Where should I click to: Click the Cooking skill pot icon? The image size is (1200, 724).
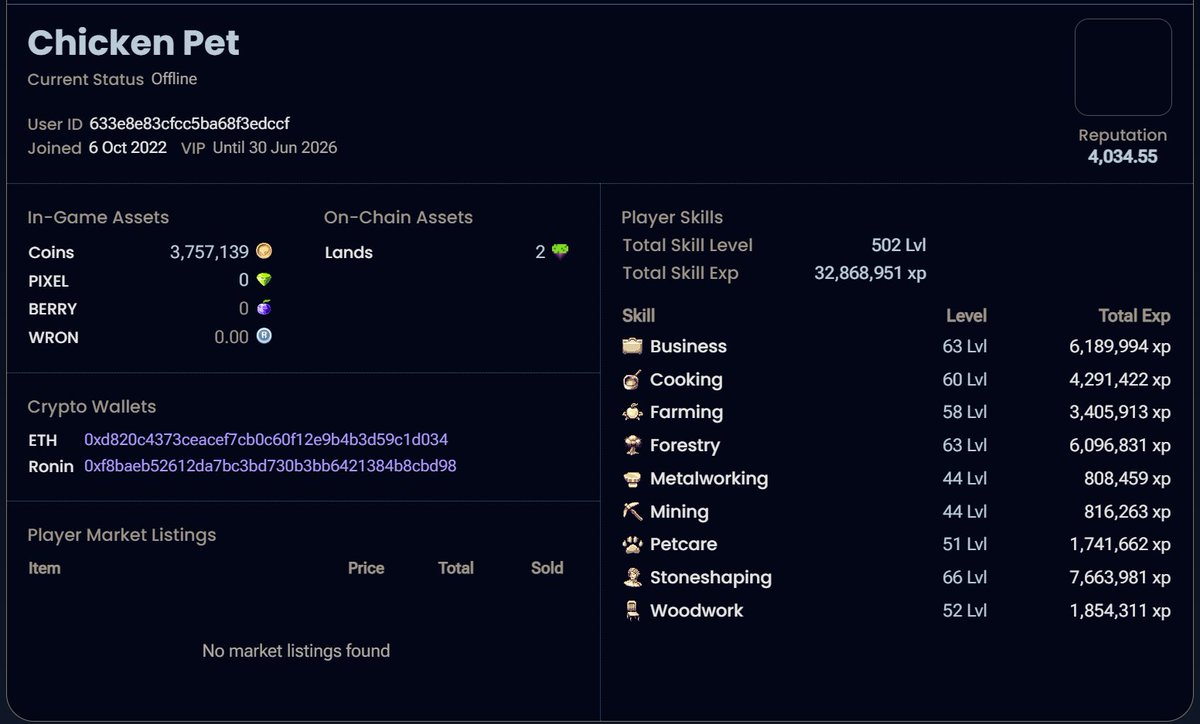click(632, 379)
